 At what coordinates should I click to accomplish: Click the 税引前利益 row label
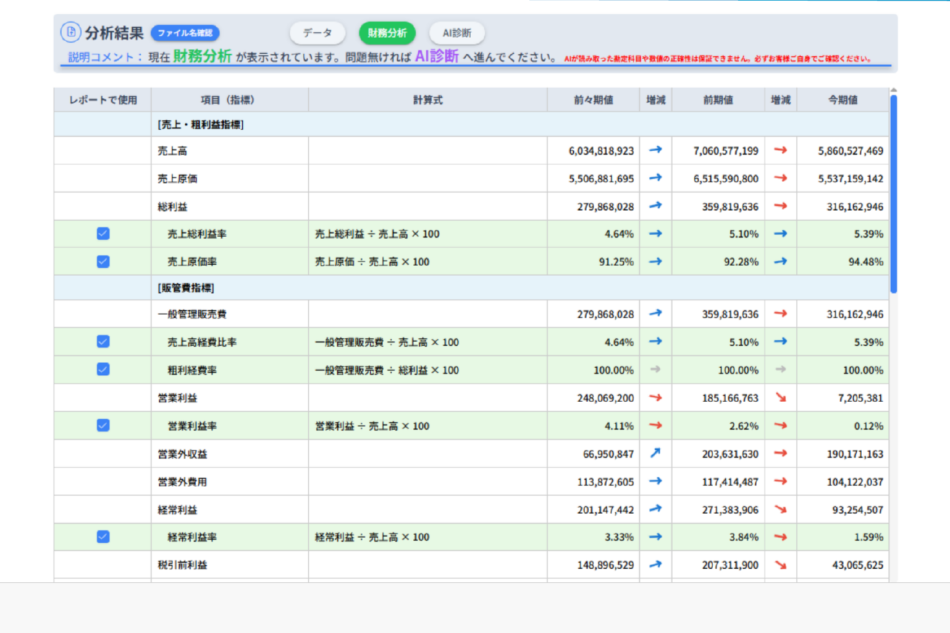click(182, 565)
